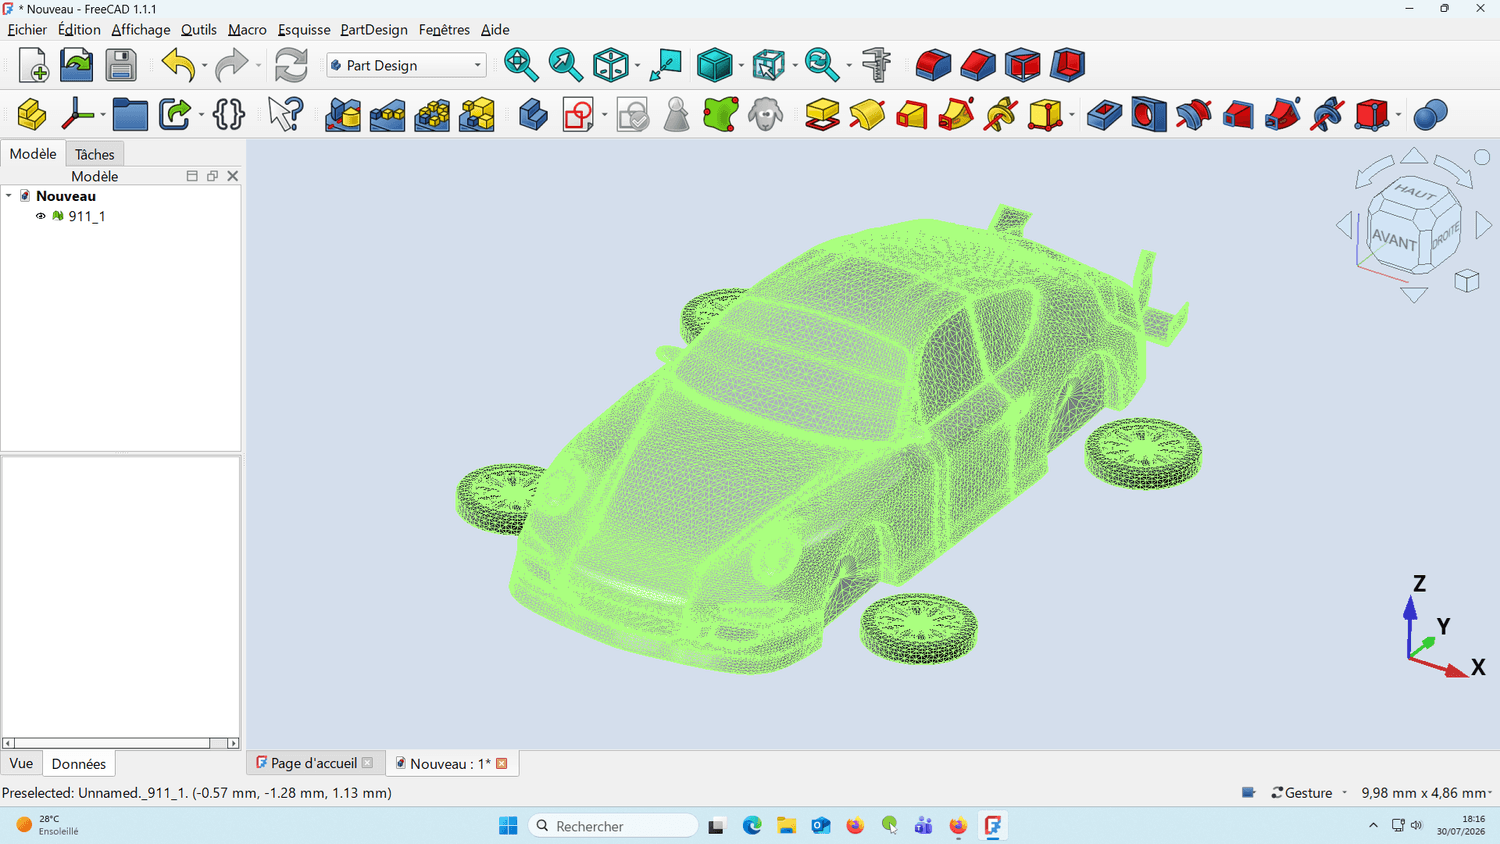Click the navigation cube down arrow
The width and height of the screenshot is (1500, 844).
point(1414,295)
